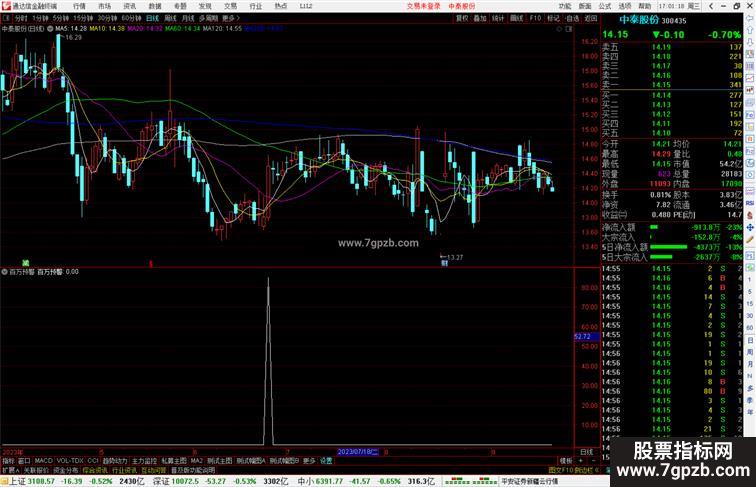Expand the 扩展 panel
The height and width of the screenshot is (487, 756).
(10, 470)
